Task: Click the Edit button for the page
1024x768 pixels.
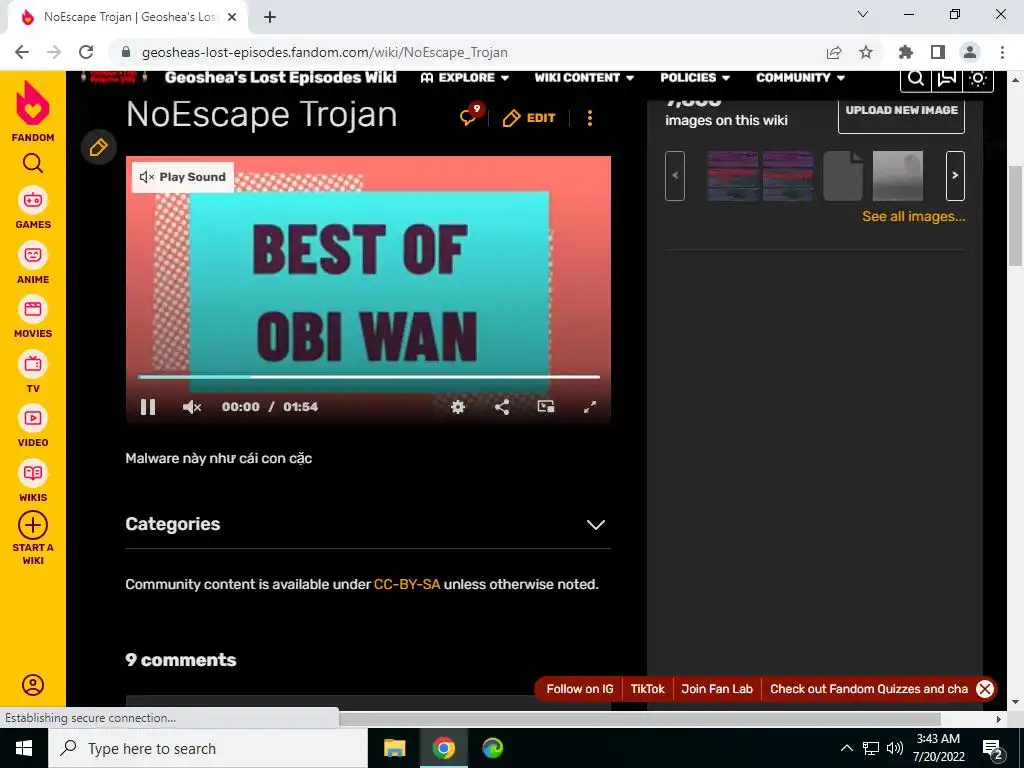Action: tap(529, 118)
